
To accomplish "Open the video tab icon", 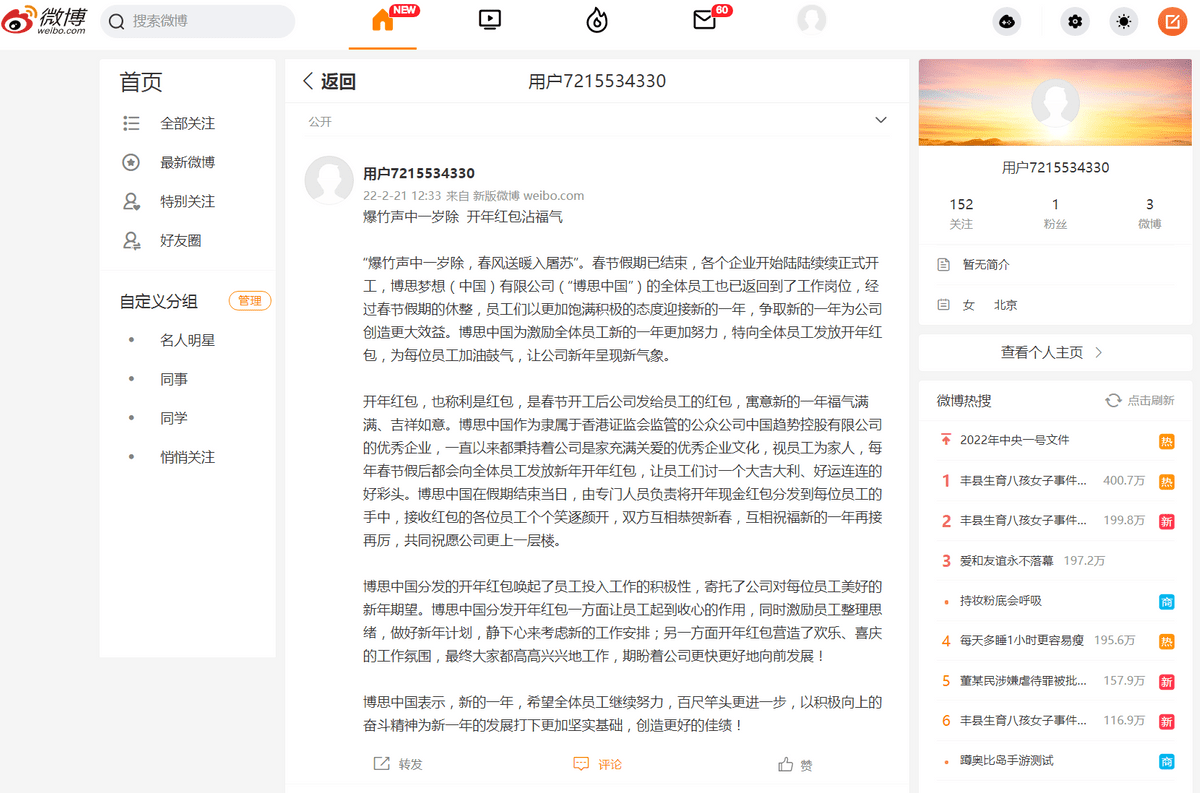I will coord(490,19).
